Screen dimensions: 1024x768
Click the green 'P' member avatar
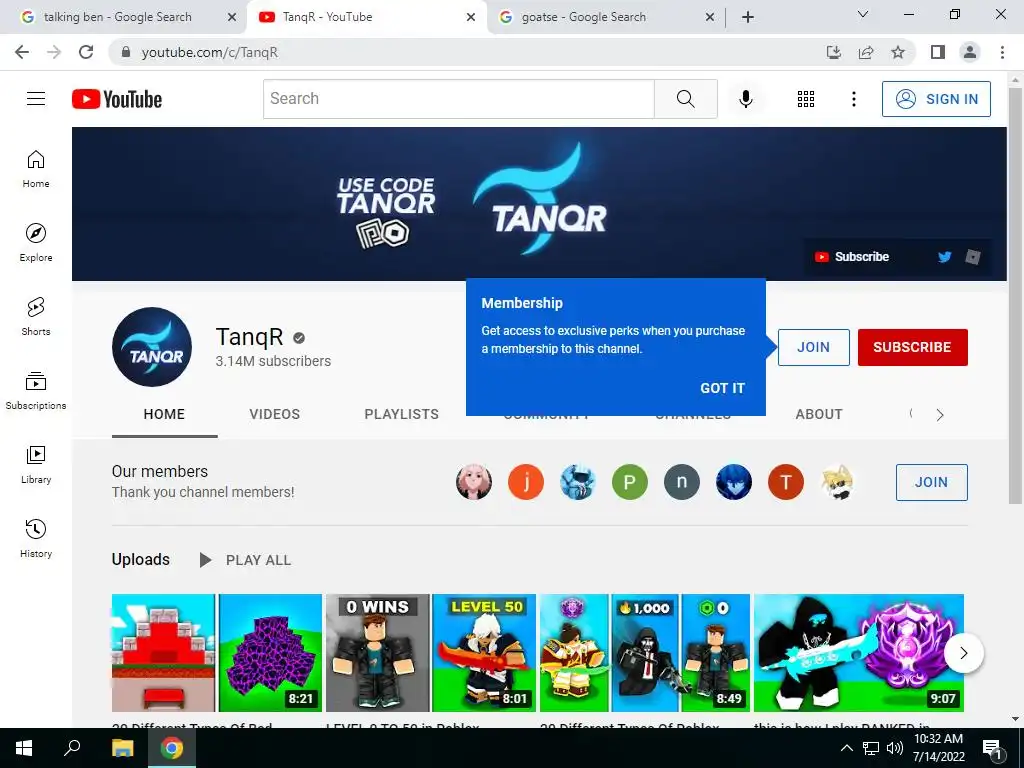click(x=630, y=482)
